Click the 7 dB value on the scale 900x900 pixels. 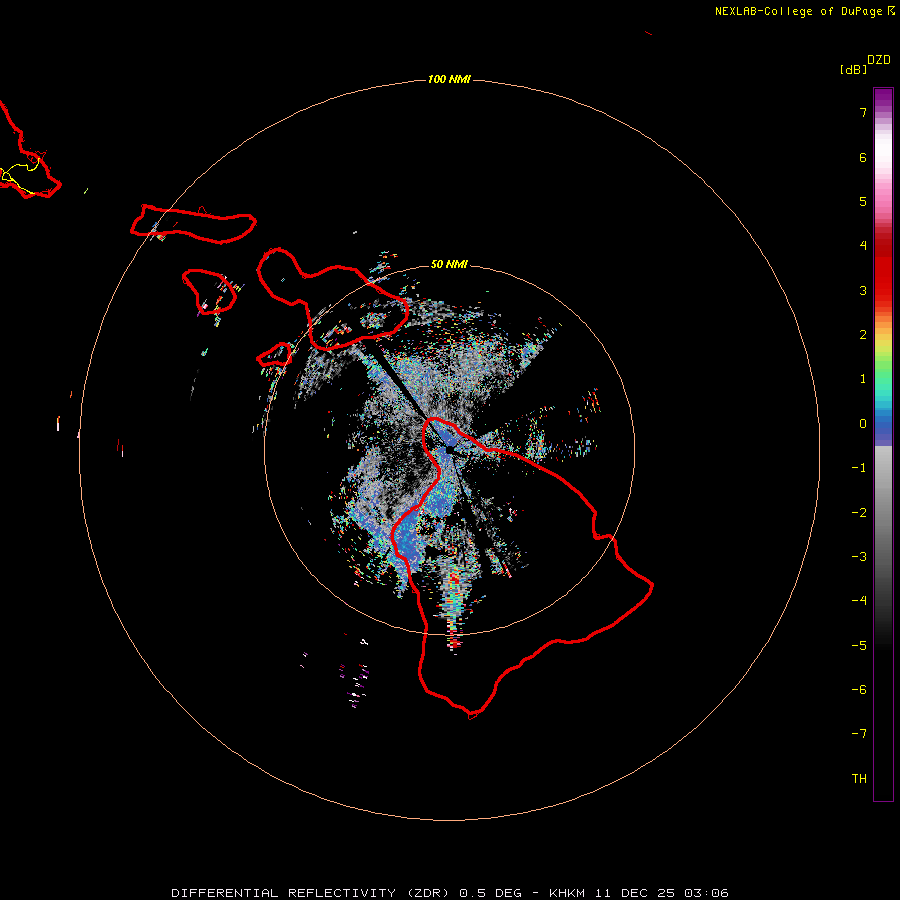pyautogui.click(x=863, y=112)
